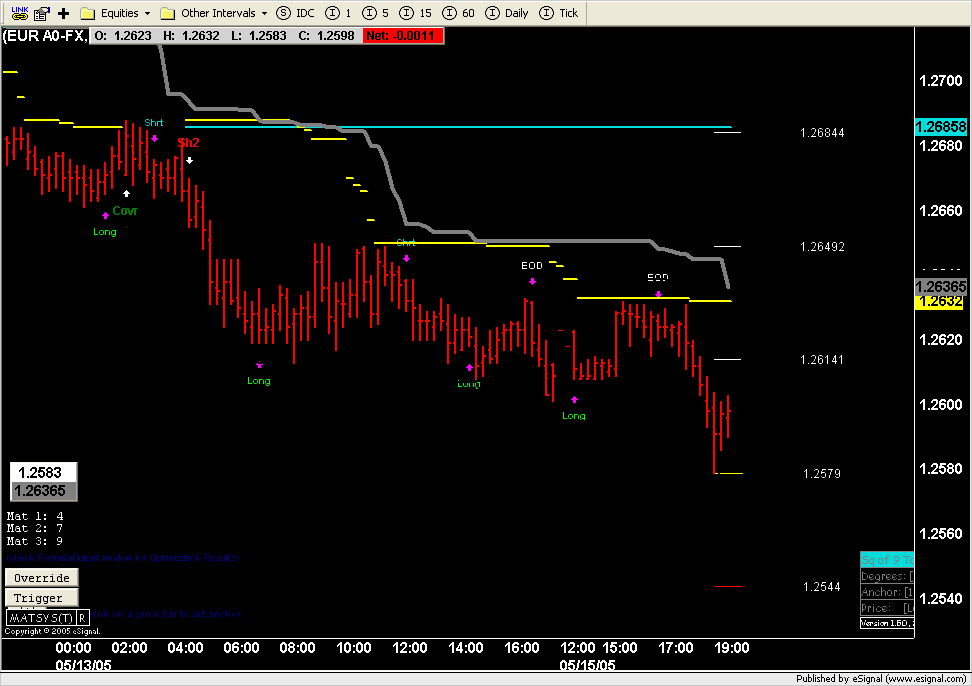Click the Anchor field in Sq of 9
The height and width of the screenshot is (686, 972).
tap(887, 592)
